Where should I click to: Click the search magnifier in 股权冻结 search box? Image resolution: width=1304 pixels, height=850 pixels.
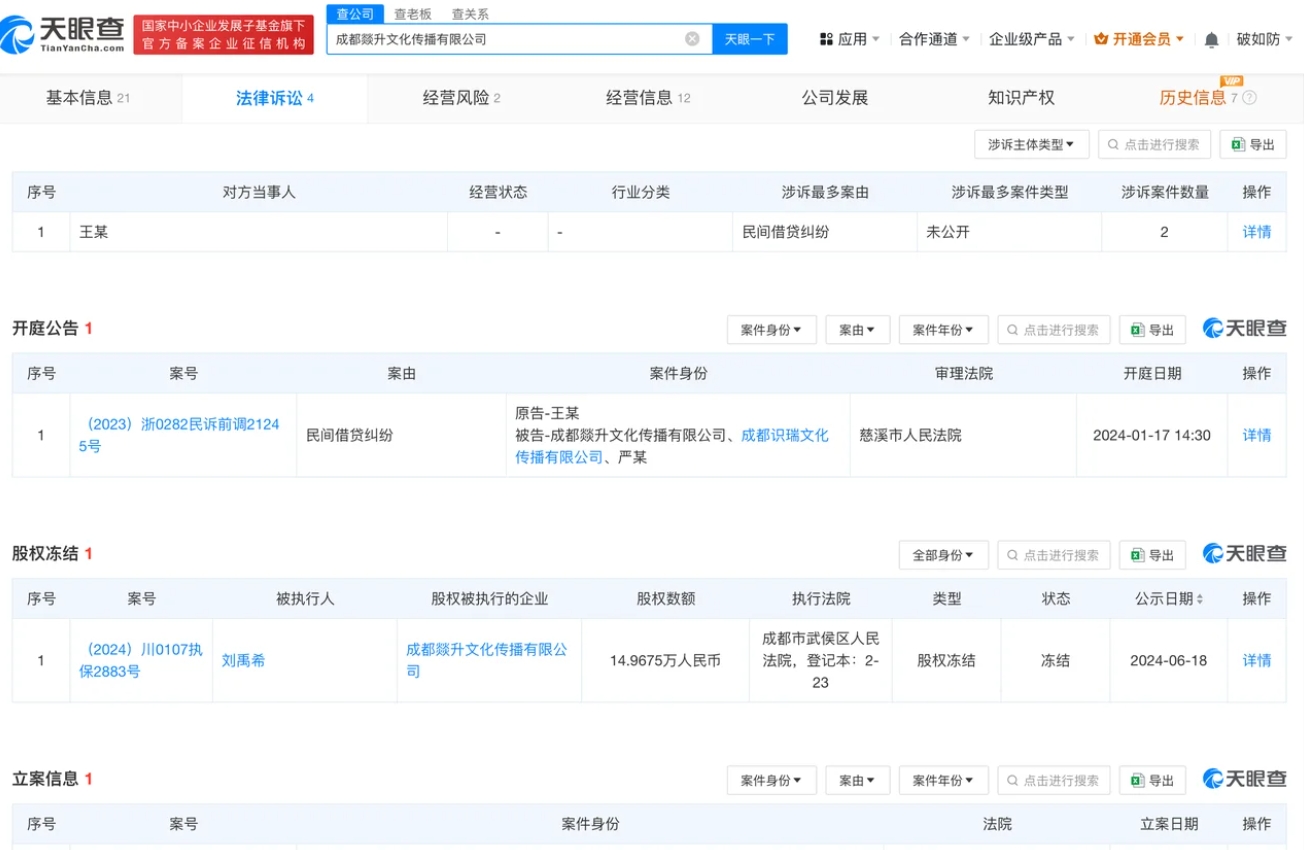coord(1013,555)
